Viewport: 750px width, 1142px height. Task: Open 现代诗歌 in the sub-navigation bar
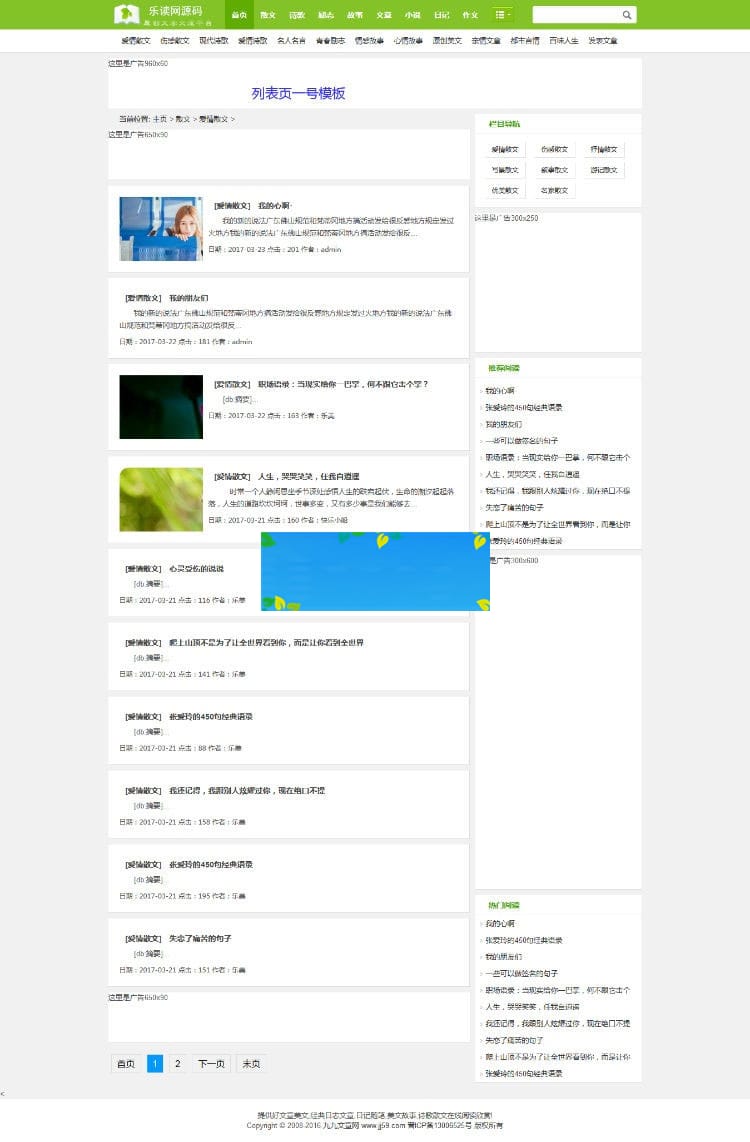(214, 41)
